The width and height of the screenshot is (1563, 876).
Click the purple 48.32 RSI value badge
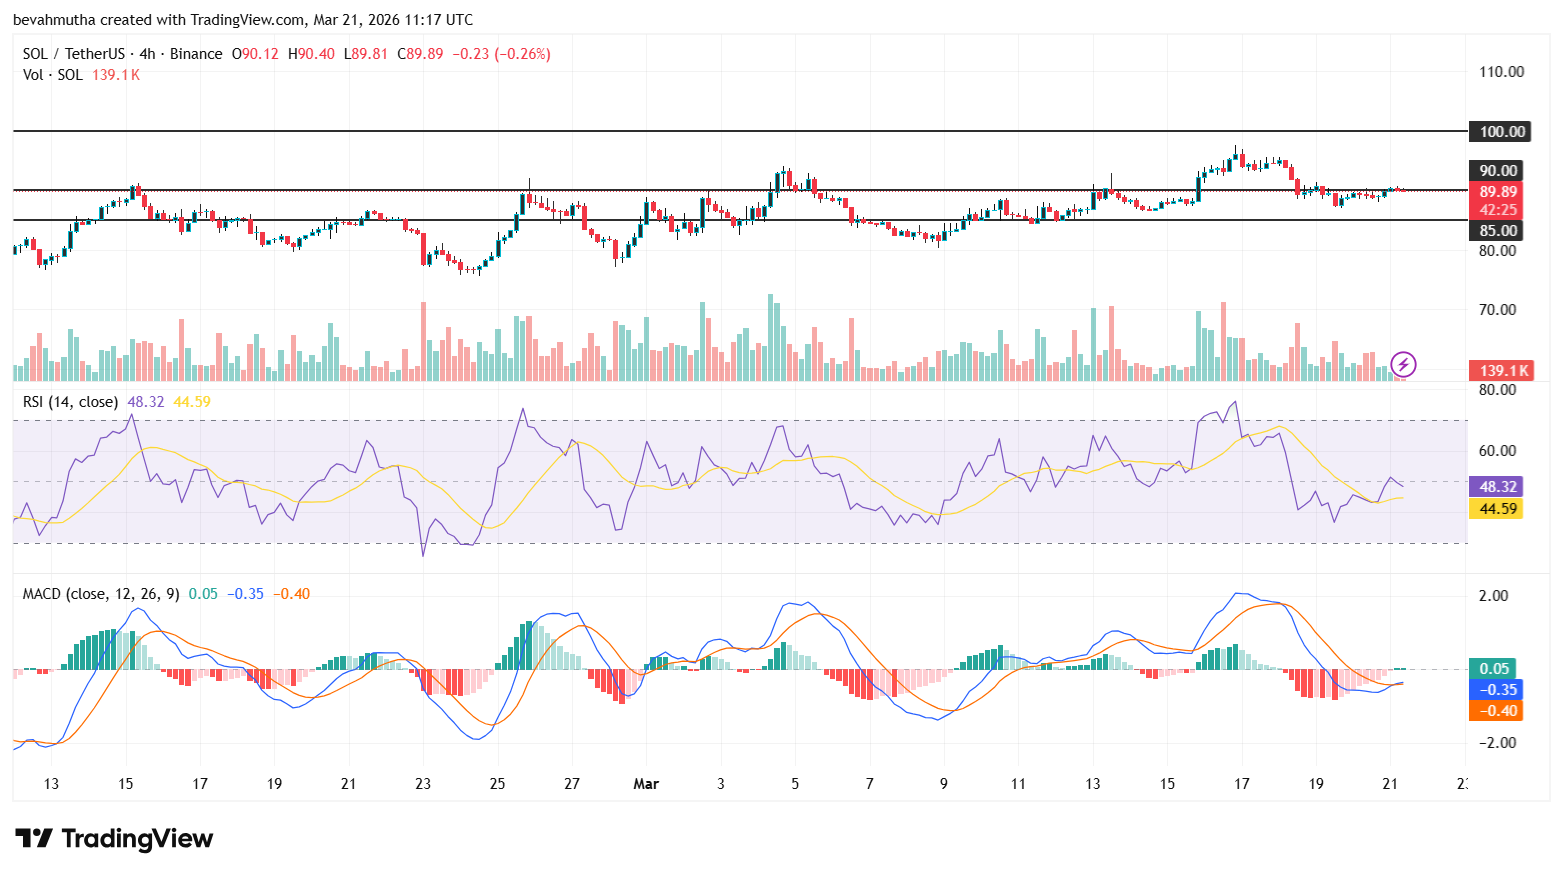click(1496, 486)
